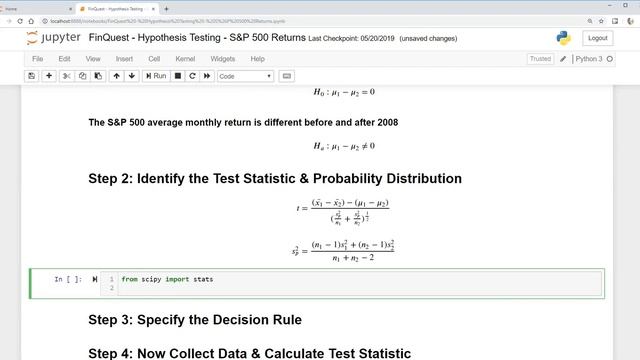640x360 pixels.
Task: Open the cell type Code dropdown
Action: click(245, 76)
